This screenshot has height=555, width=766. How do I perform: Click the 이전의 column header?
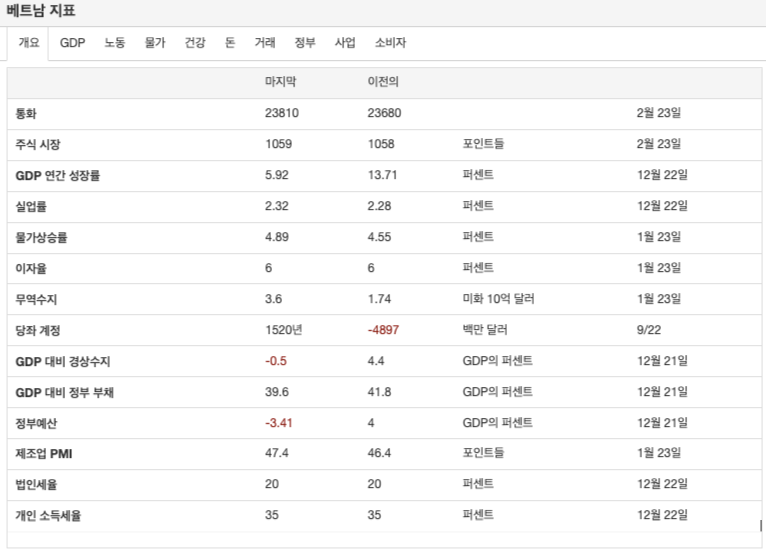point(383,82)
